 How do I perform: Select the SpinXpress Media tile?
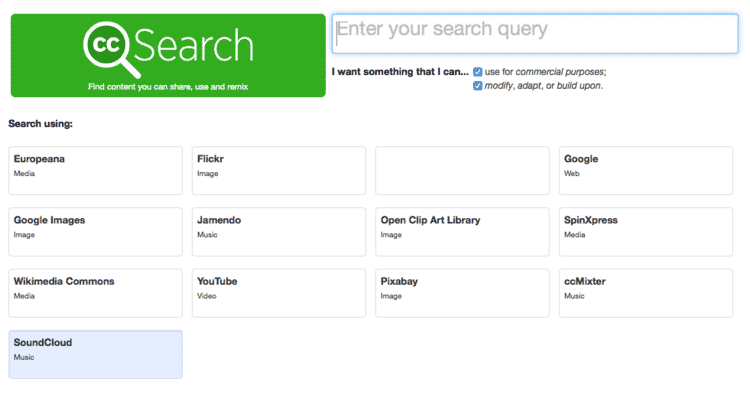646,232
